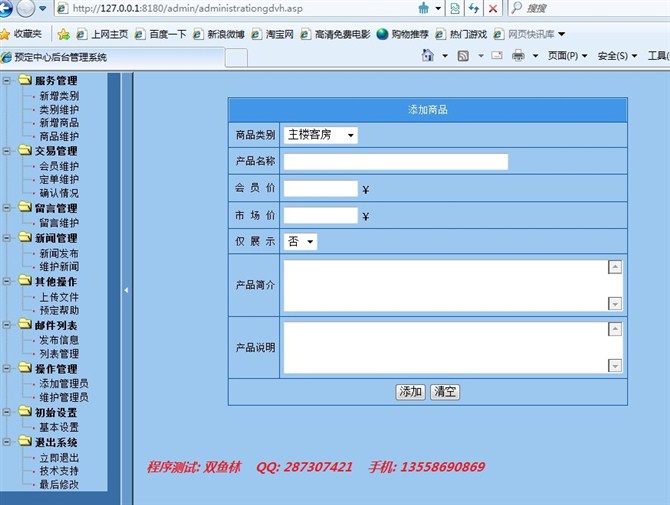Click the 购物推荐 globe bookmark icon
The width and height of the screenshot is (670, 505).
382,34
